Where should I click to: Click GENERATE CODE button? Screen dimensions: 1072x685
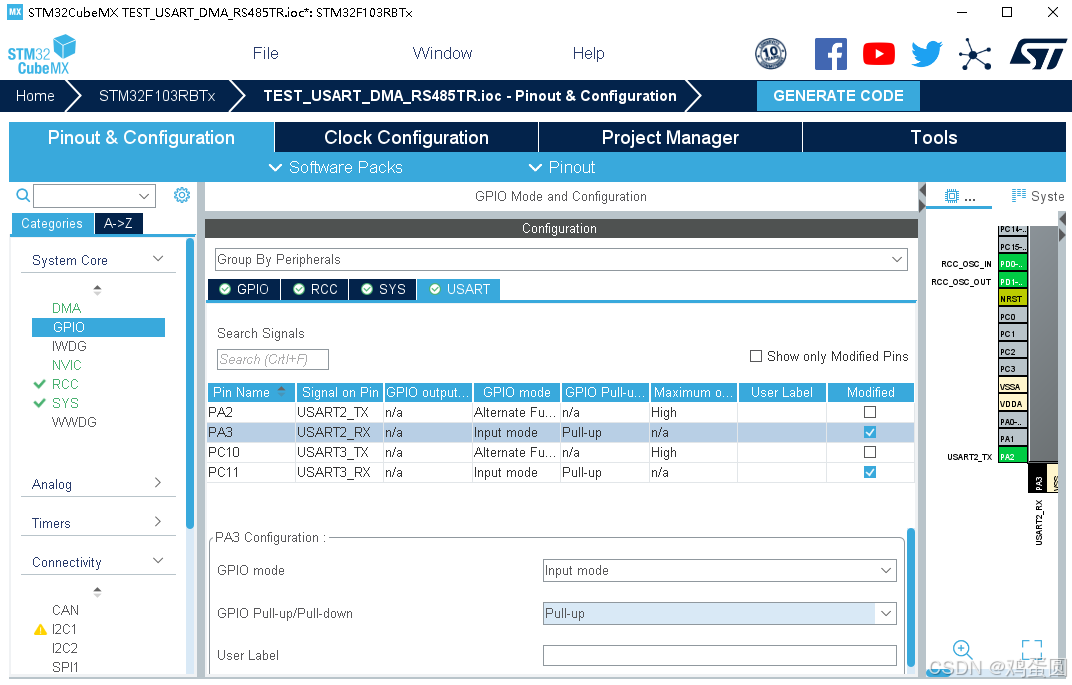[x=838, y=96]
